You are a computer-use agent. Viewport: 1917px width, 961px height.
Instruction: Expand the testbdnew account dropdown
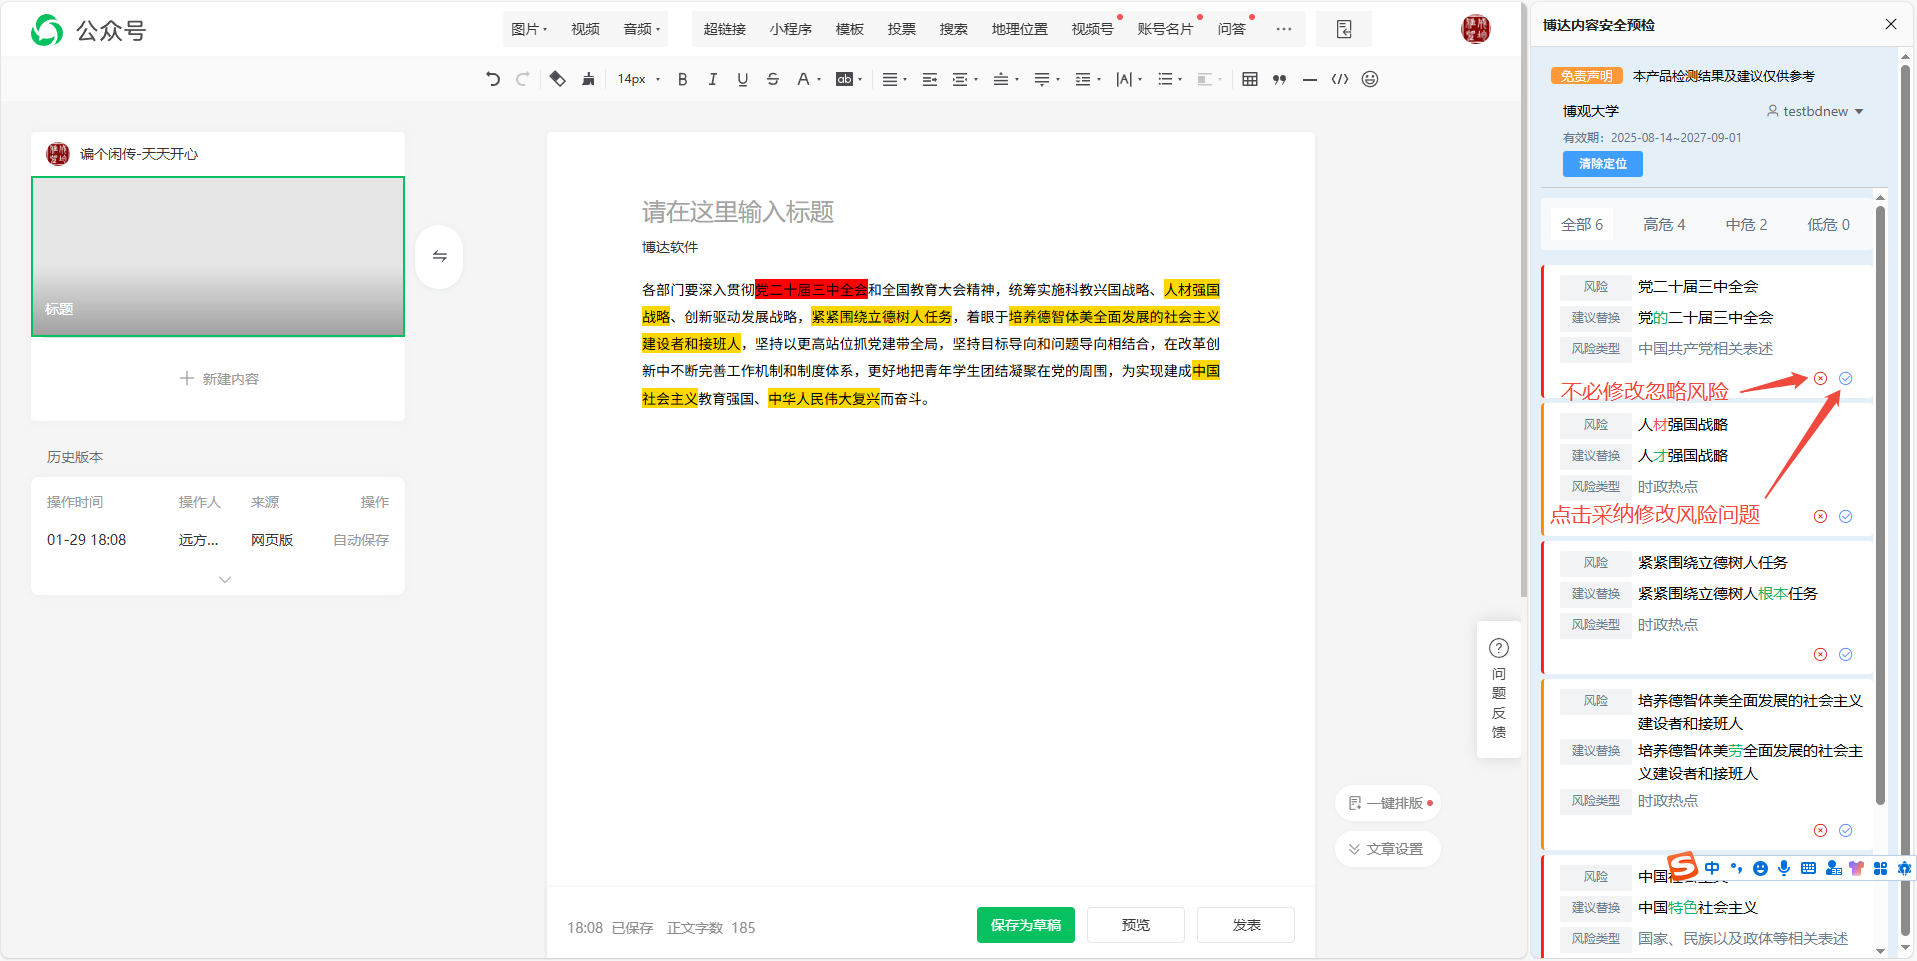pyautogui.click(x=1858, y=111)
